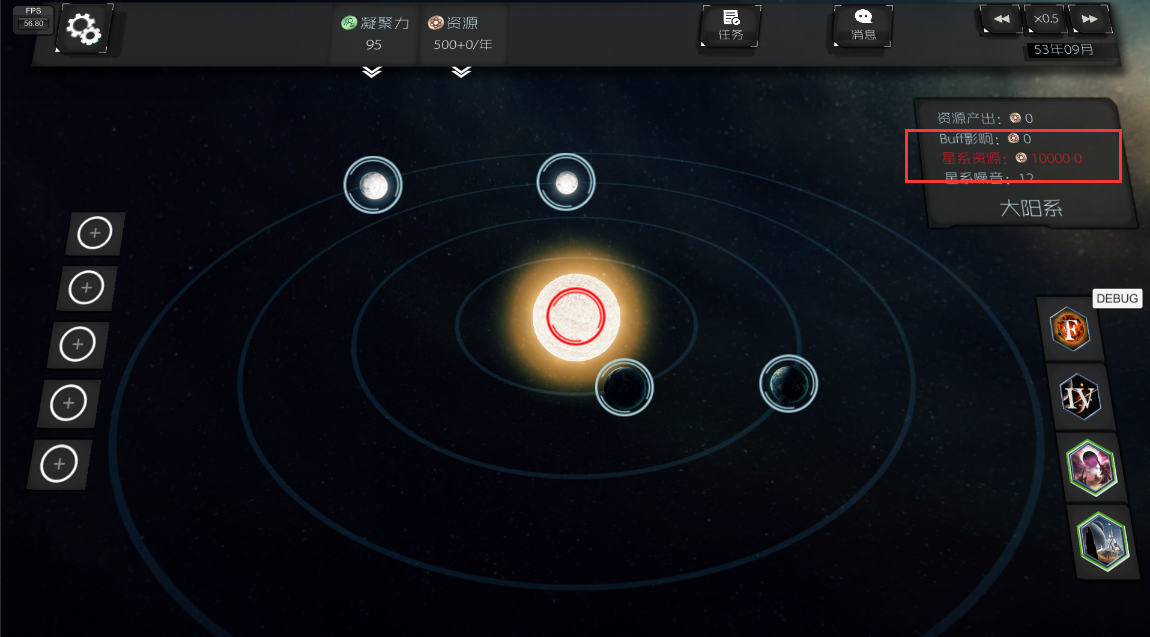Click the middle plus slot on left
The height and width of the screenshot is (637, 1150).
[x=77, y=345]
